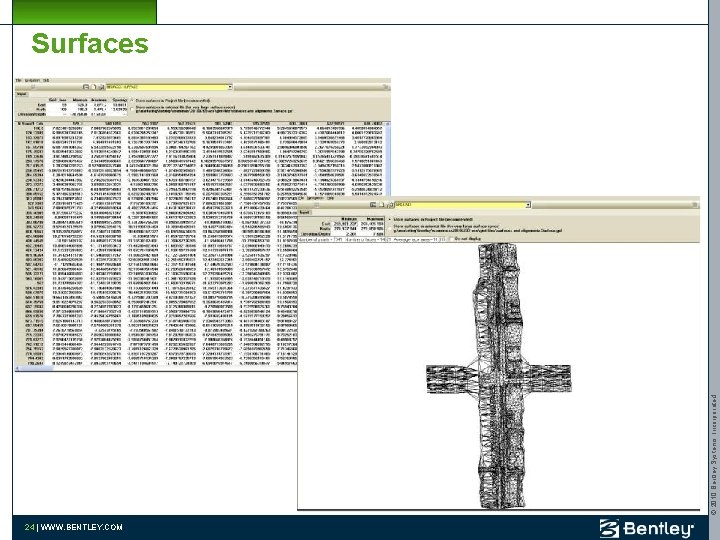Image resolution: width=720 pixels, height=540 pixels.
Task: Click new document icon in TIN surface toolbar
Action: [x=381, y=205]
